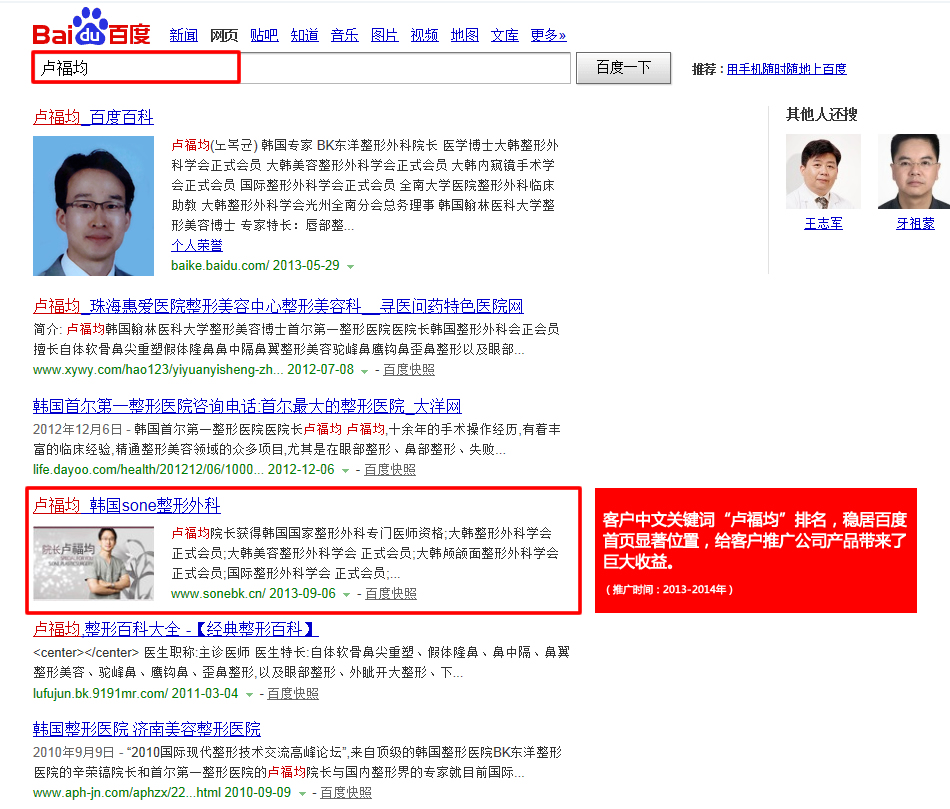Expand dropdown arrow beside www.sonebk.cn result
The width and height of the screenshot is (950, 809).
(x=347, y=594)
